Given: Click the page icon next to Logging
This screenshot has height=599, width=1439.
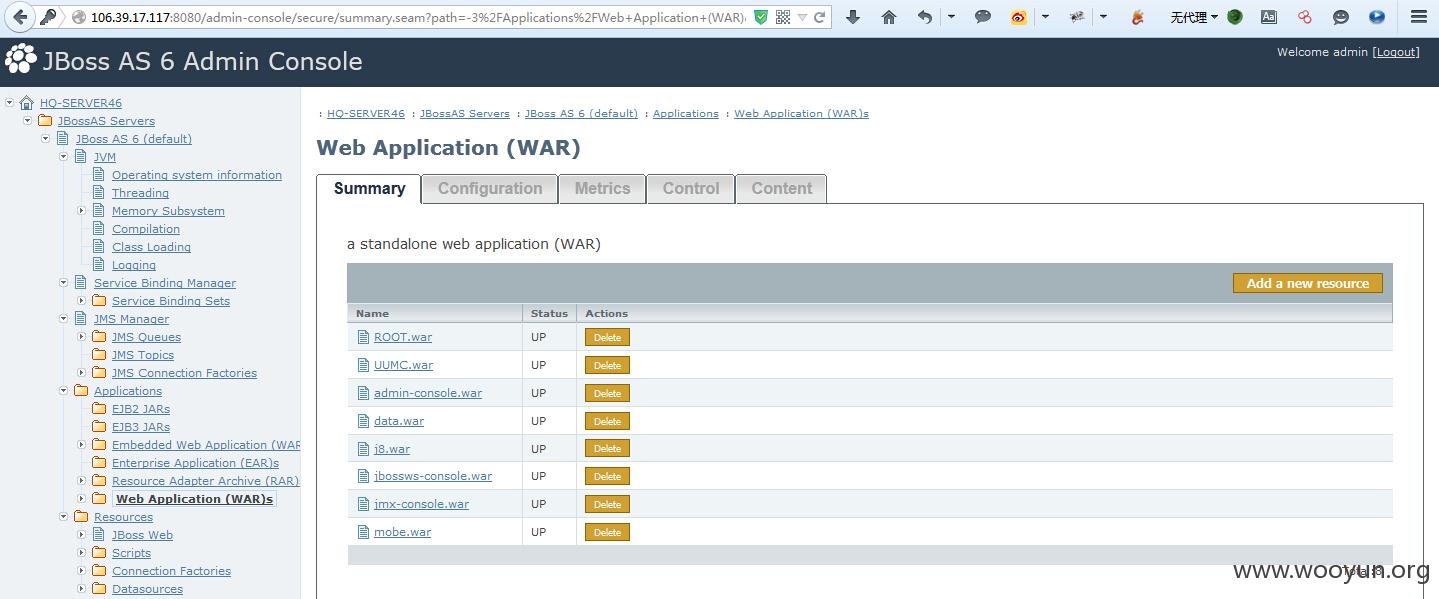Looking at the screenshot, I should [x=99, y=264].
